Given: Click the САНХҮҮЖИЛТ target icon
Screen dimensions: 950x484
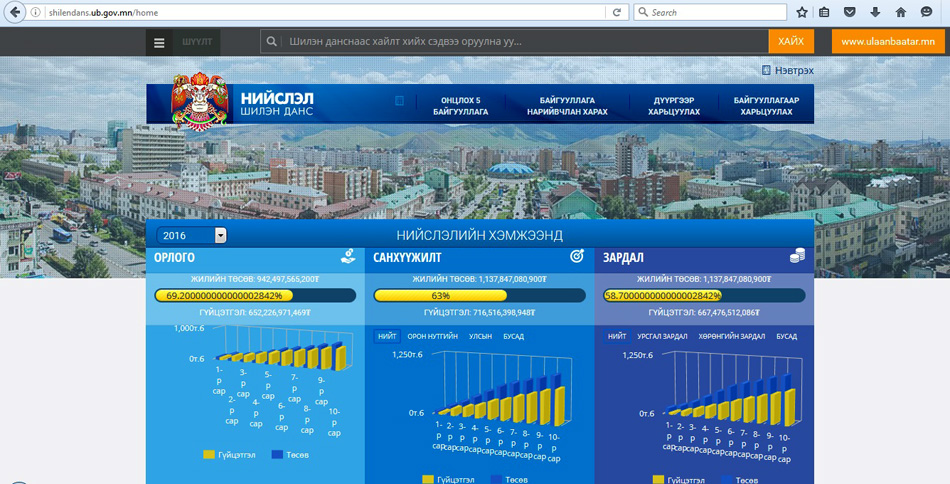Looking at the screenshot, I should (577, 257).
